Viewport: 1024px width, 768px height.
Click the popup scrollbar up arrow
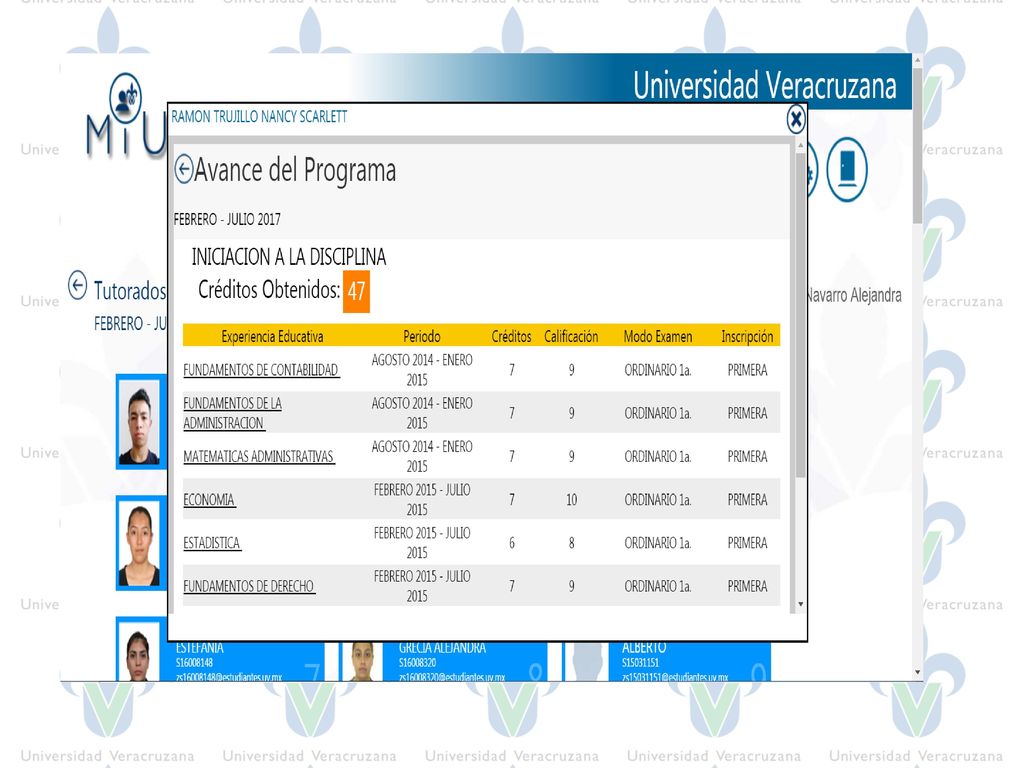(800, 148)
